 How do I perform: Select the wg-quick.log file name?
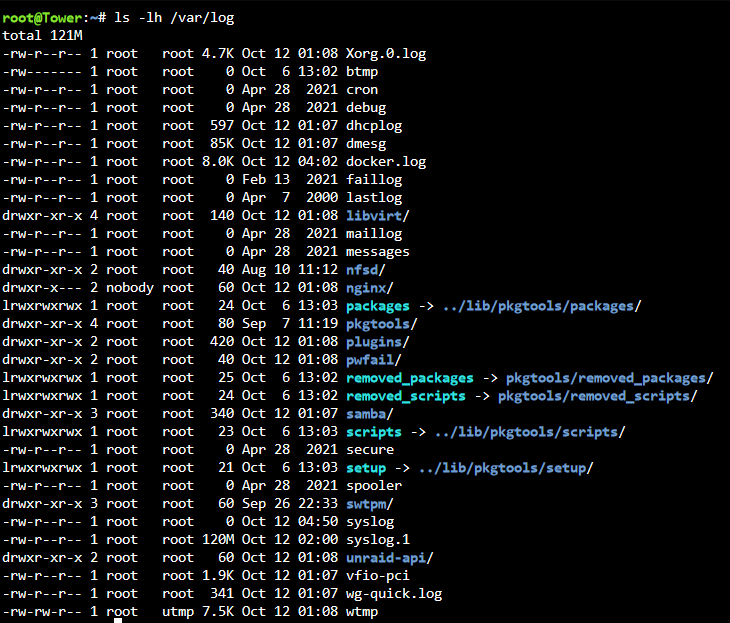(x=394, y=594)
